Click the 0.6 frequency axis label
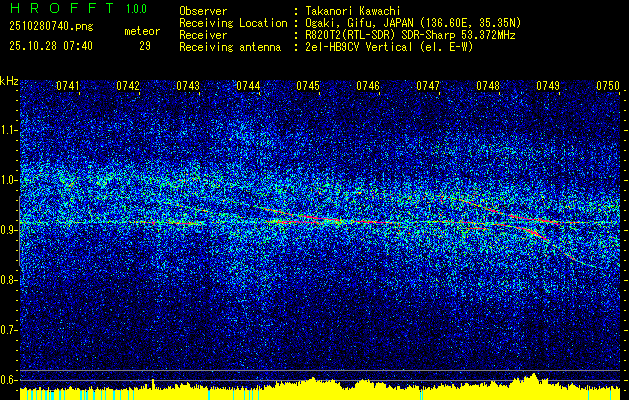The width and height of the screenshot is (629, 400). 9,380
